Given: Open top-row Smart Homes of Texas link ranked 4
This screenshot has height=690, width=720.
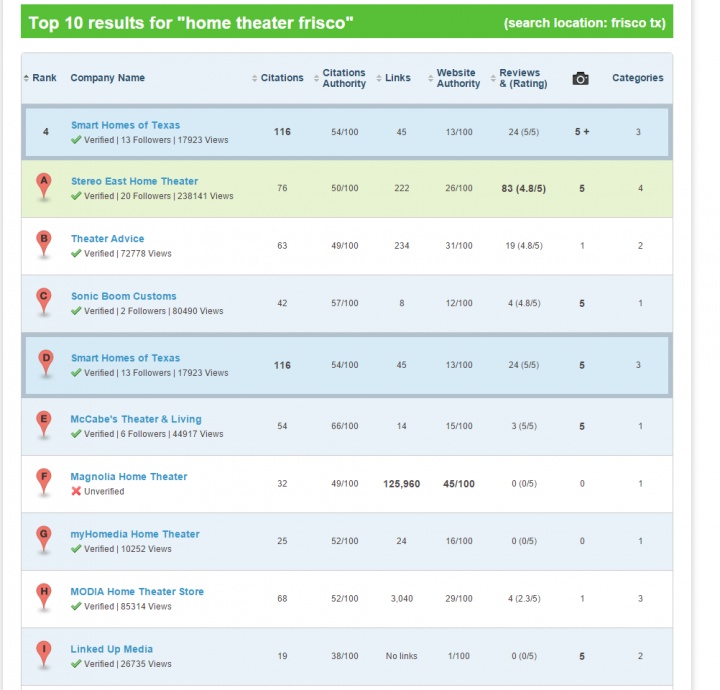Looking at the screenshot, I should (x=125, y=125).
